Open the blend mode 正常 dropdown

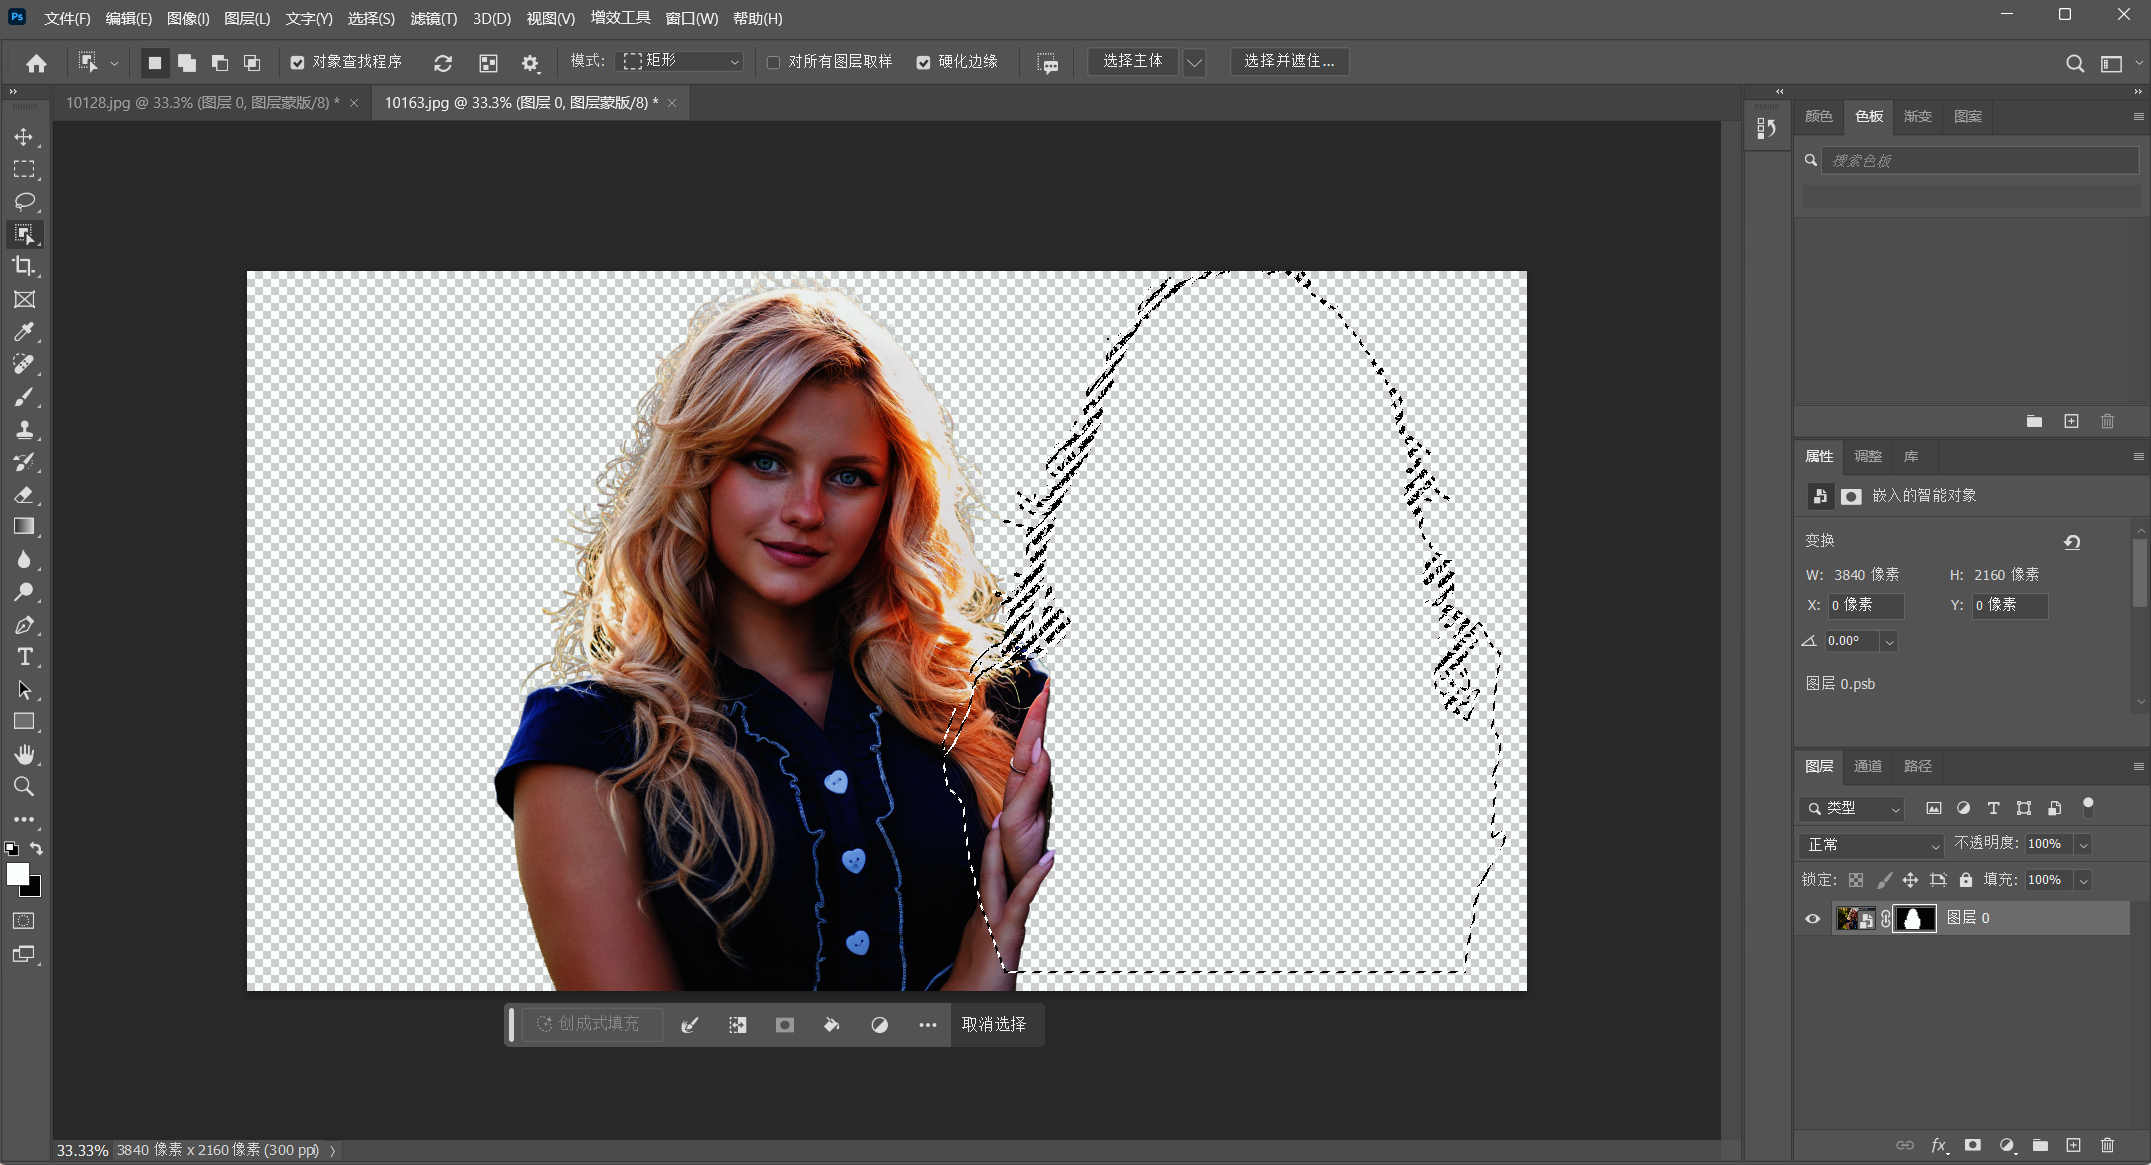(1871, 845)
